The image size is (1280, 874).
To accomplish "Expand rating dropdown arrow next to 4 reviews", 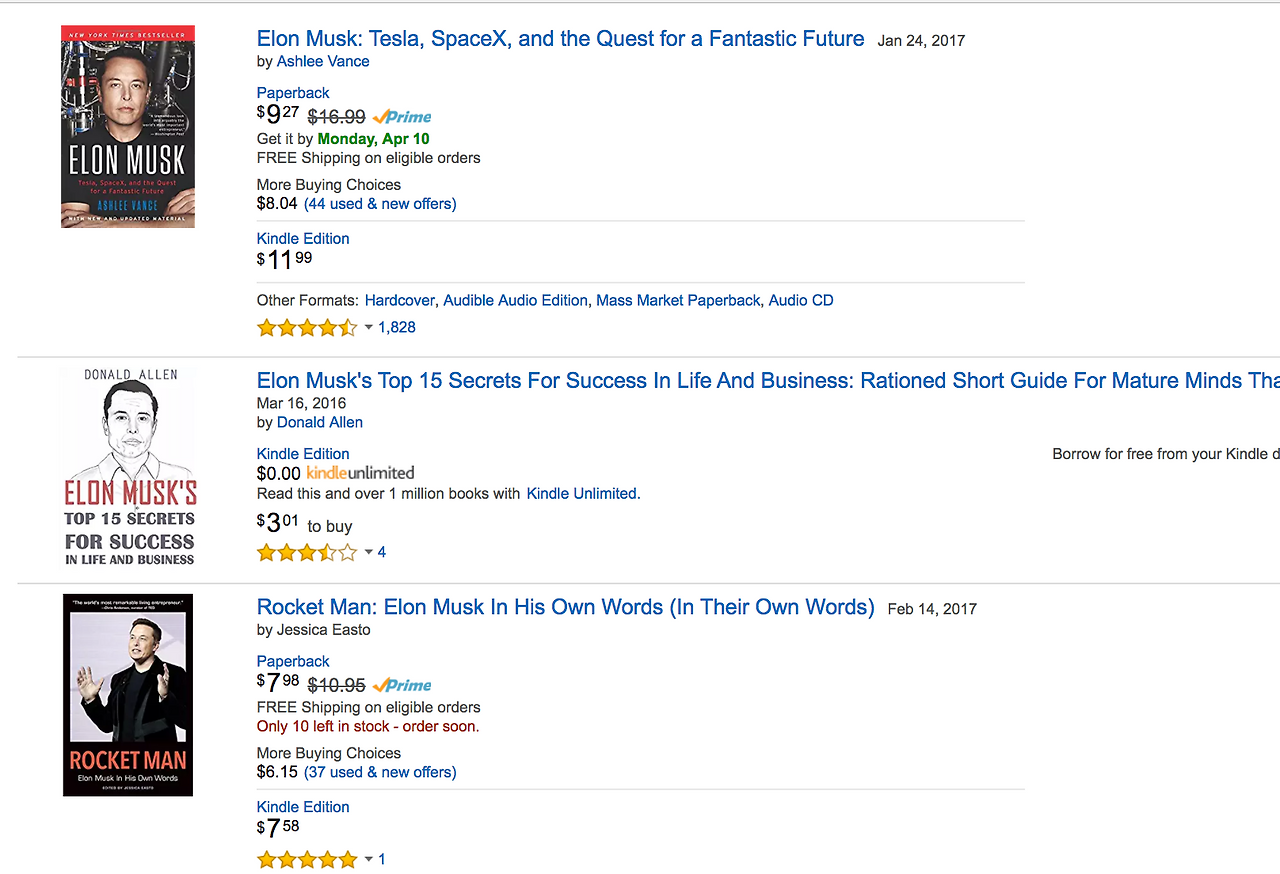I will [x=368, y=552].
